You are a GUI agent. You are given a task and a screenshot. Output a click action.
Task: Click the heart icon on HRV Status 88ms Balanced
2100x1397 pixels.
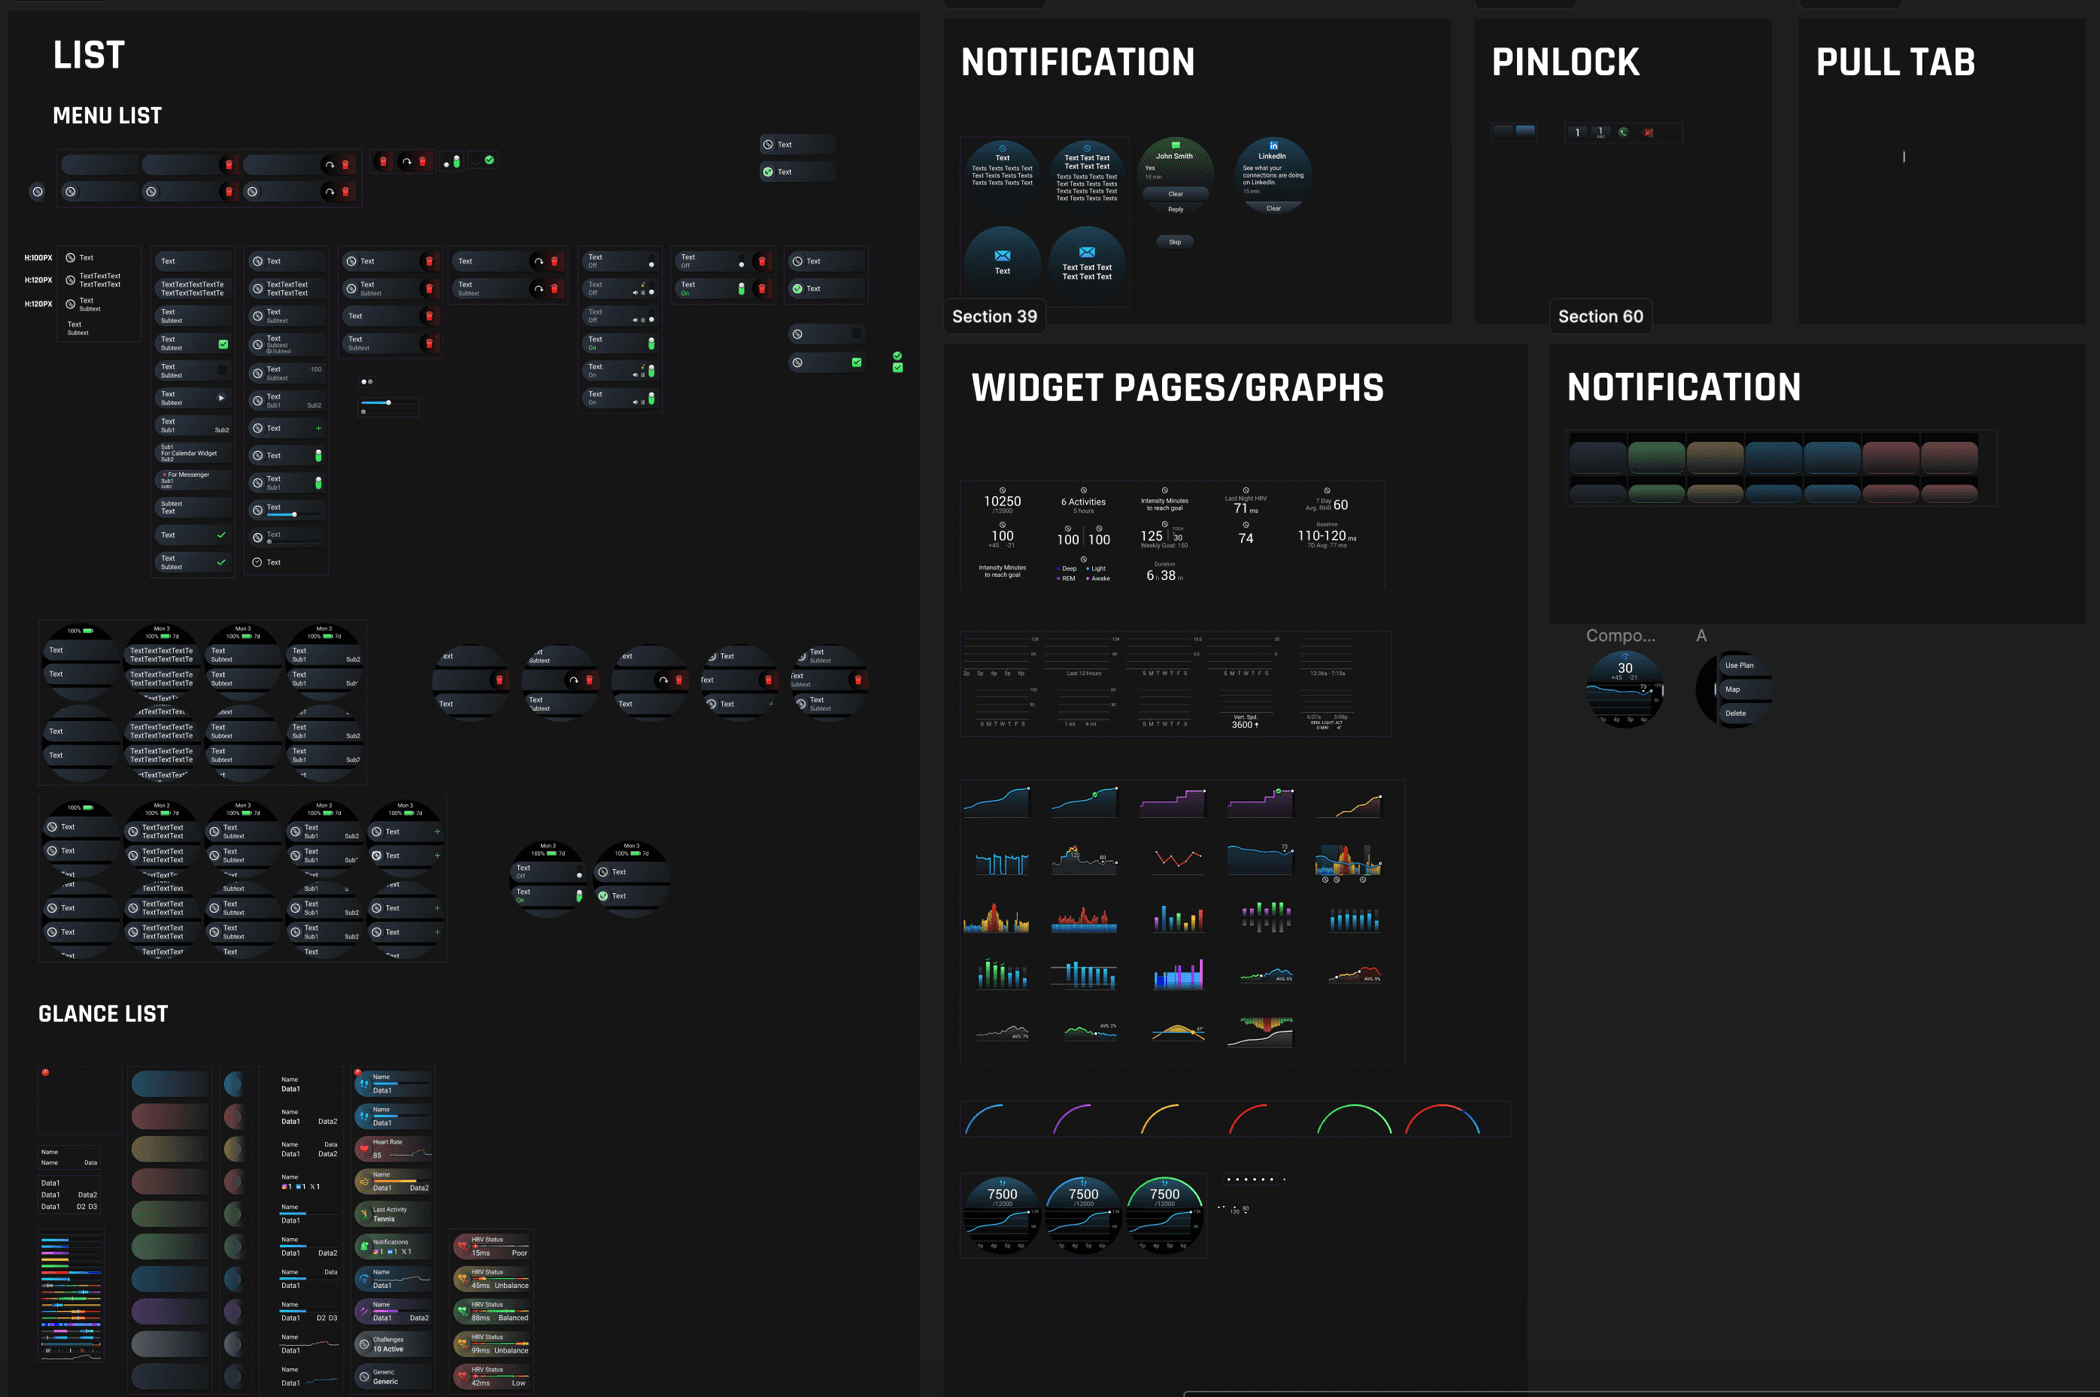(462, 1311)
